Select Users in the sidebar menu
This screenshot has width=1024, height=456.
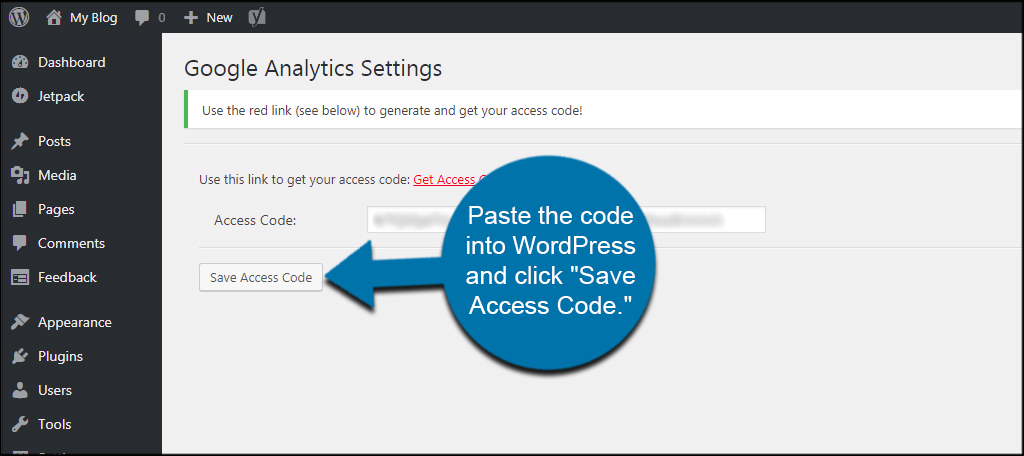55,390
